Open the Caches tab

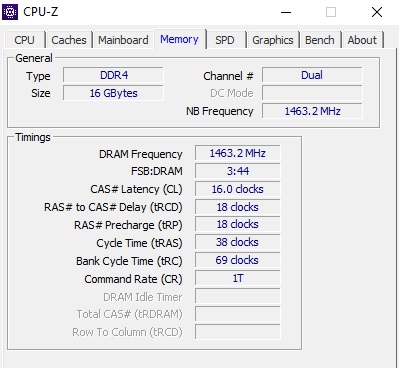click(69, 40)
